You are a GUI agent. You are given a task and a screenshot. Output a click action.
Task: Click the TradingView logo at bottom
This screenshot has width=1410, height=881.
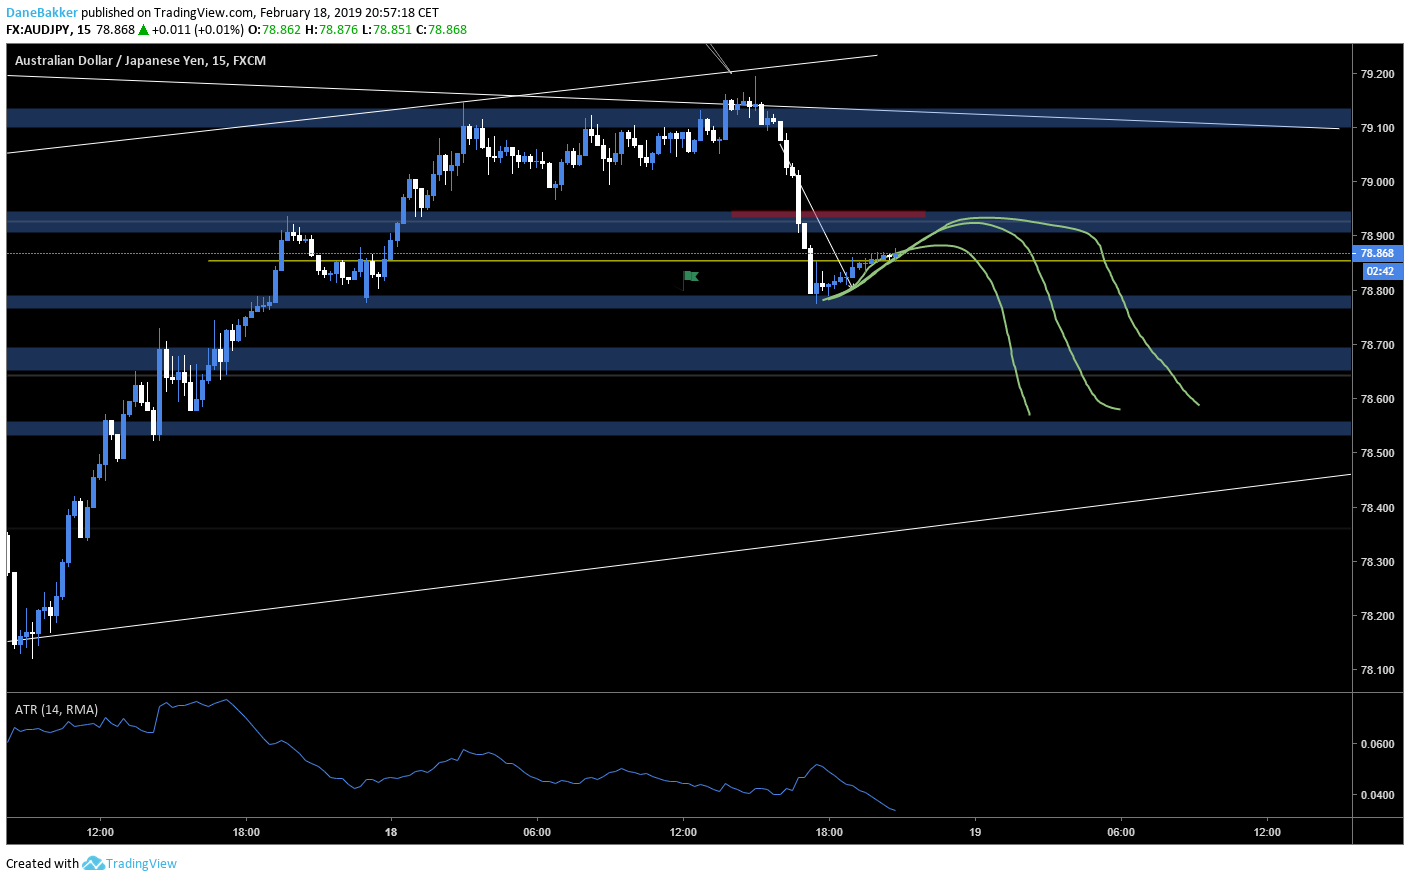pyautogui.click(x=130, y=863)
